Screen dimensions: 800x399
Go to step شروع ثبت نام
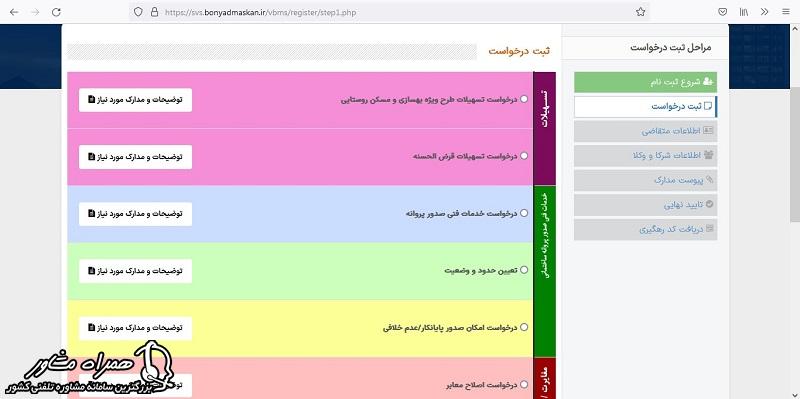click(x=645, y=82)
